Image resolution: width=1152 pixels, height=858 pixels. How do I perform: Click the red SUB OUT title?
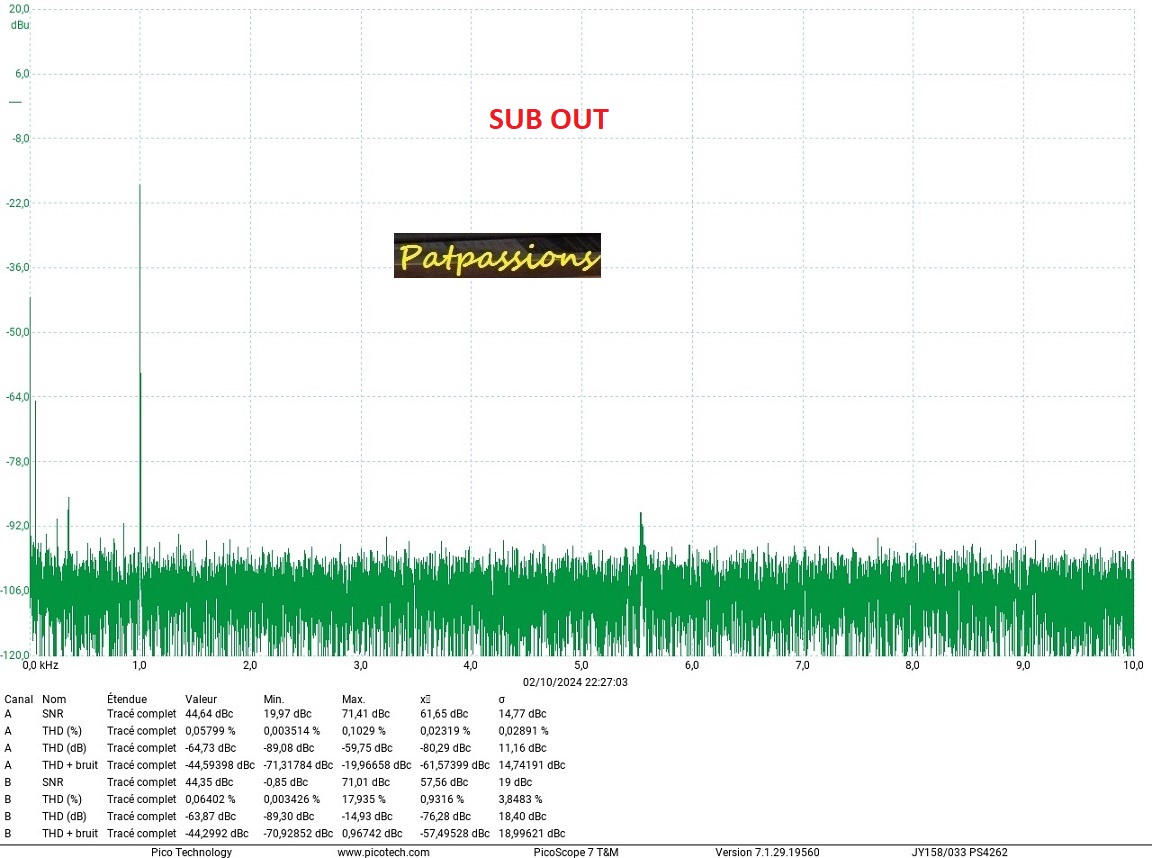pyautogui.click(x=548, y=119)
